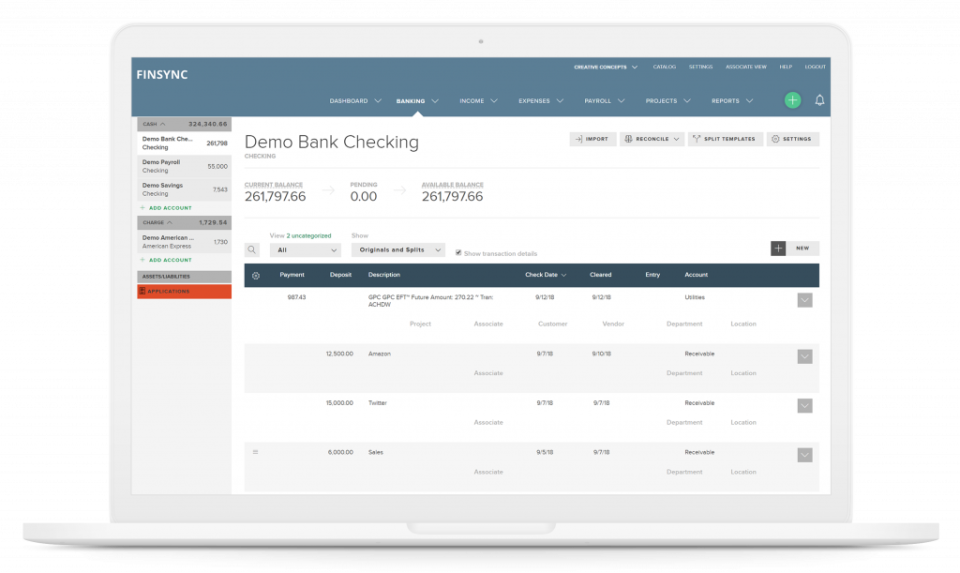Image resolution: width=960 pixels, height=573 pixels.
Task: Click the 6,000.00 deposit amount
Action: pos(340,452)
